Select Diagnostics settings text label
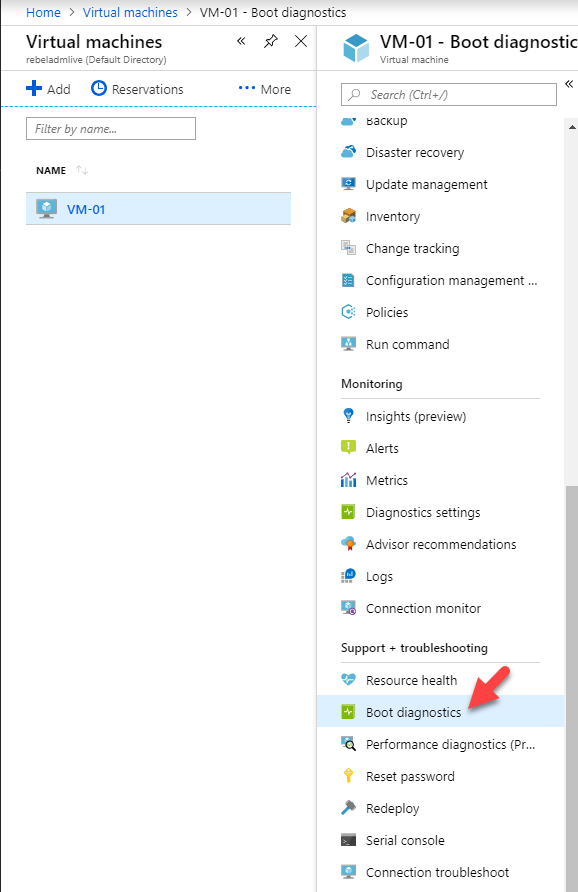Screen dimensions: 578x892 click(423, 513)
